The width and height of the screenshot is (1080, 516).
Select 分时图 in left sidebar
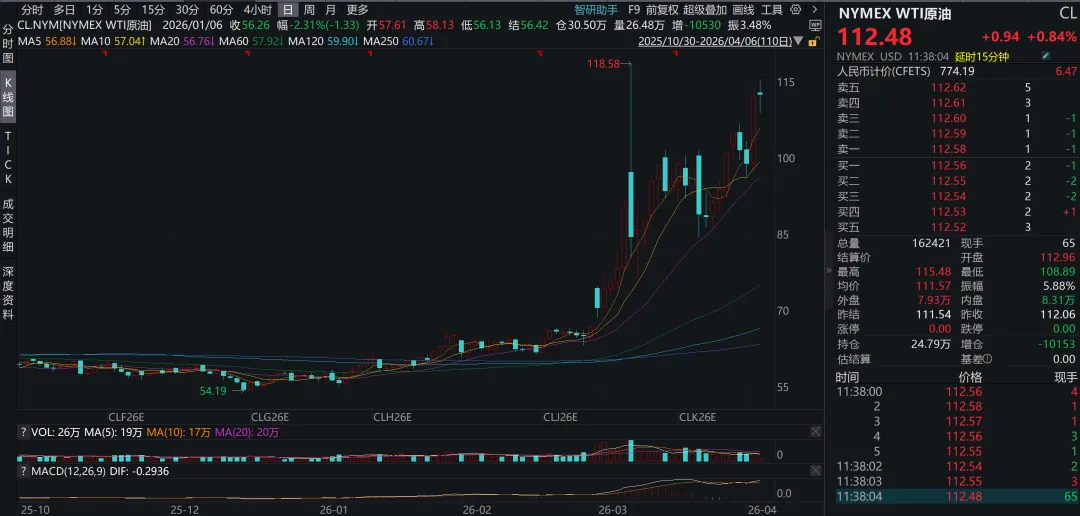(8, 43)
